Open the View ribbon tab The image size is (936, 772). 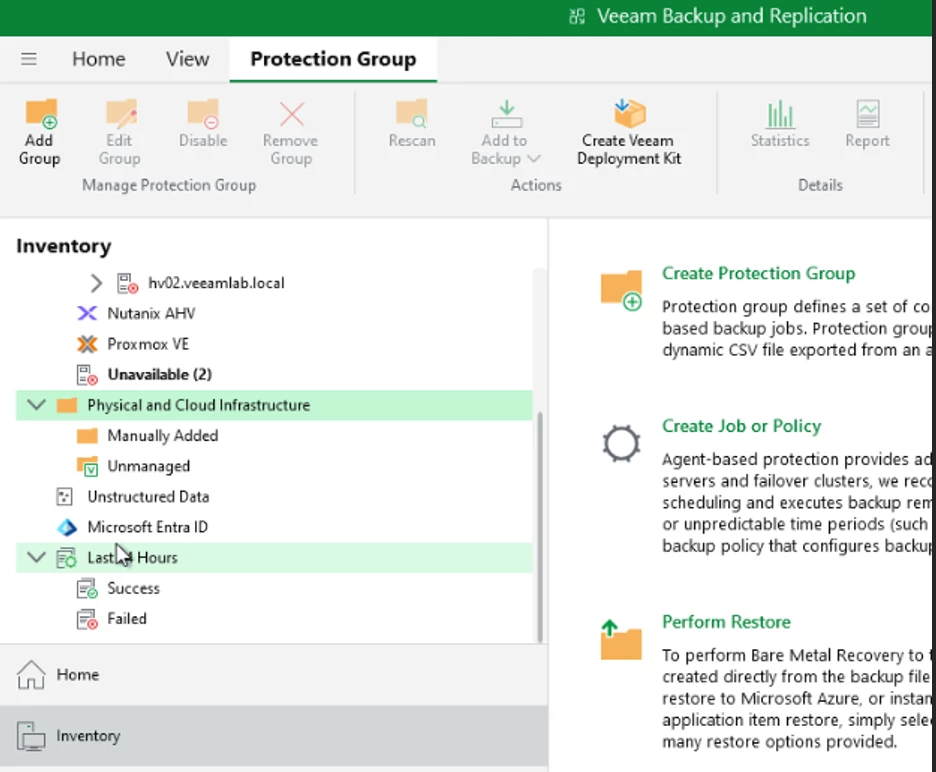click(187, 59)
